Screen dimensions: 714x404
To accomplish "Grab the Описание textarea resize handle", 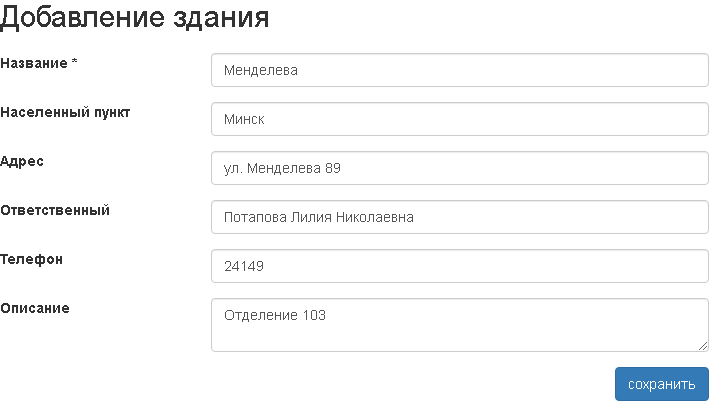I will point(703,346).
